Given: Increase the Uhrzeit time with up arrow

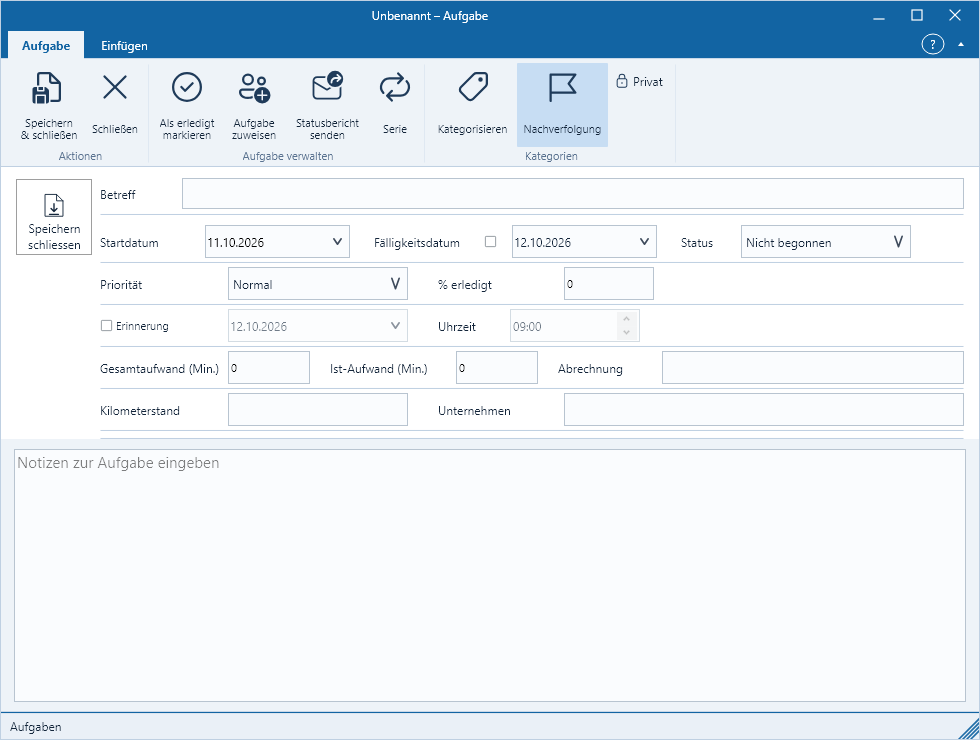Looking at the screenshot, I should pos(626,319).
